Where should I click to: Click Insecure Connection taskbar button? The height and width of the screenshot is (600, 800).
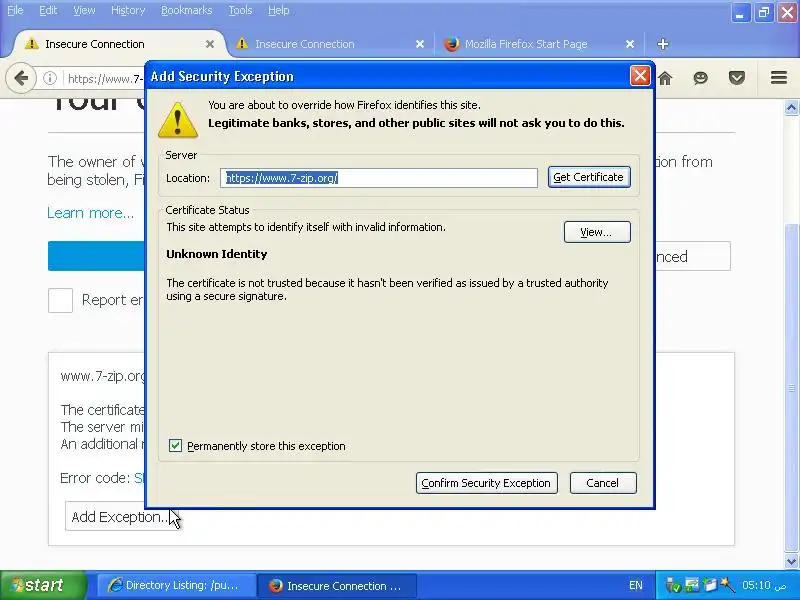pyautogui.click(x=337, y=585)
